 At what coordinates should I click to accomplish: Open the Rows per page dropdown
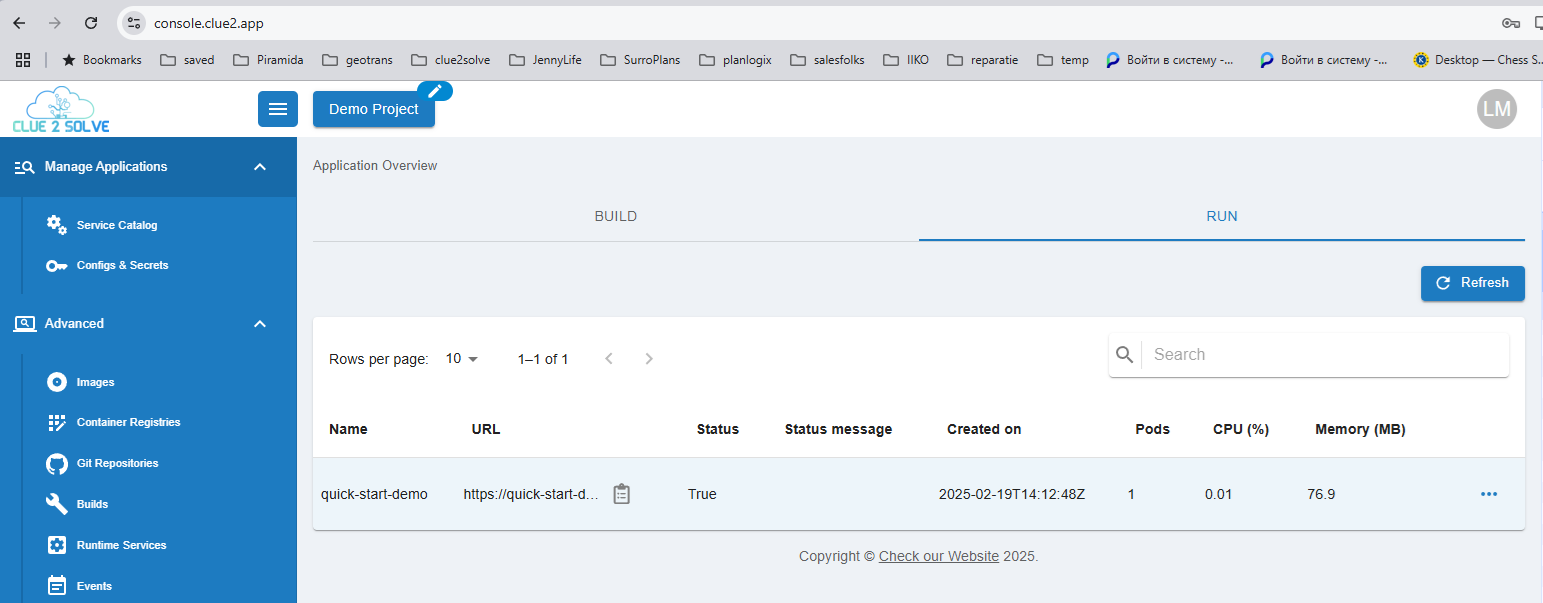(x=462, y=359)
